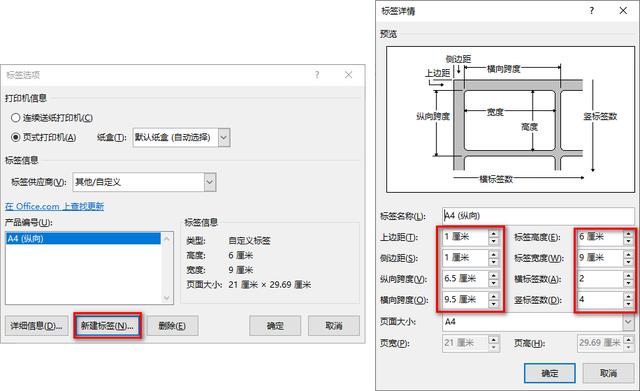
Task: Decrease 横向跨度 with the down arrow
Action: pos(494,304)
